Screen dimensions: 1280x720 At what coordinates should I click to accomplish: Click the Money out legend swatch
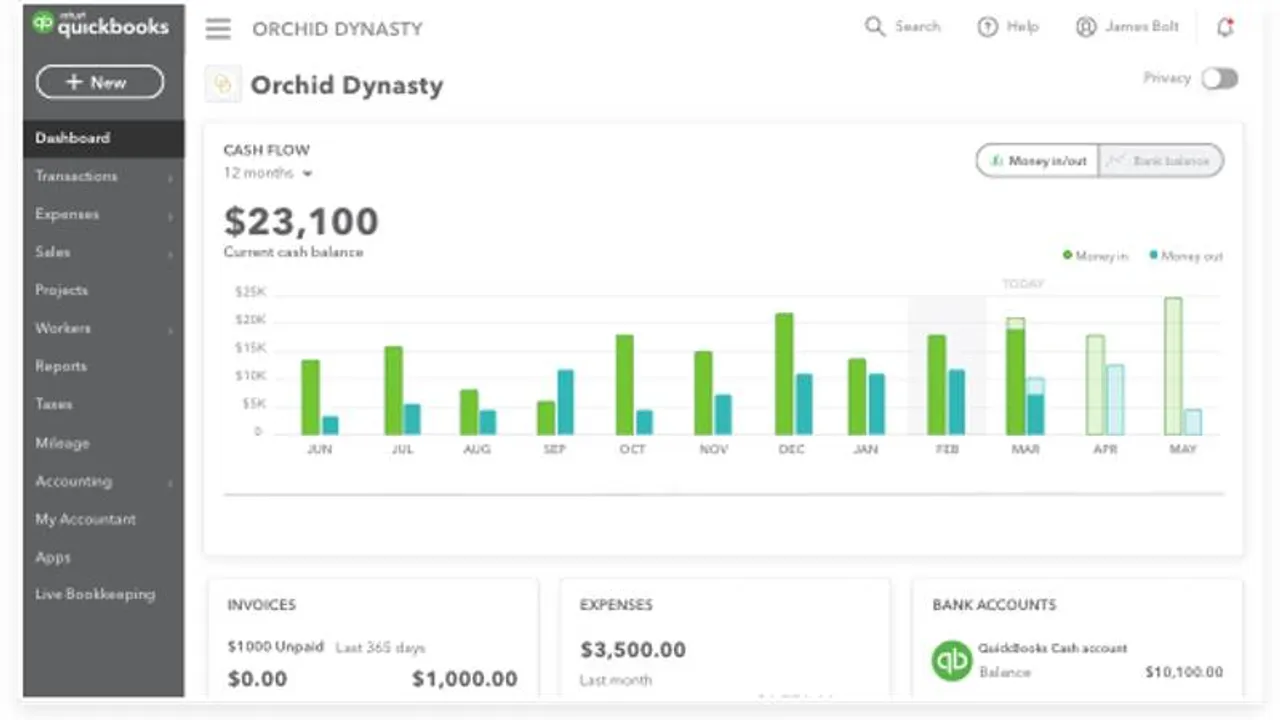pyautogui.click(x=1153, y=256)
